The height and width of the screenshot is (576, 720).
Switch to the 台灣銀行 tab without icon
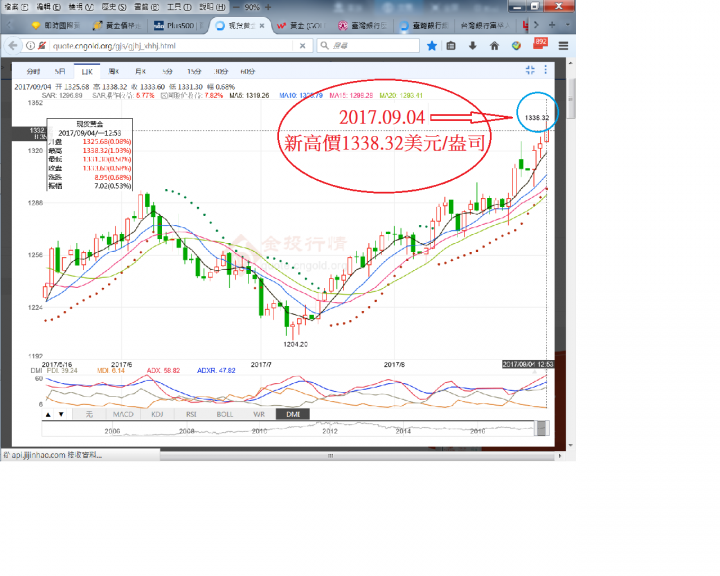click(x=485, y=26)
